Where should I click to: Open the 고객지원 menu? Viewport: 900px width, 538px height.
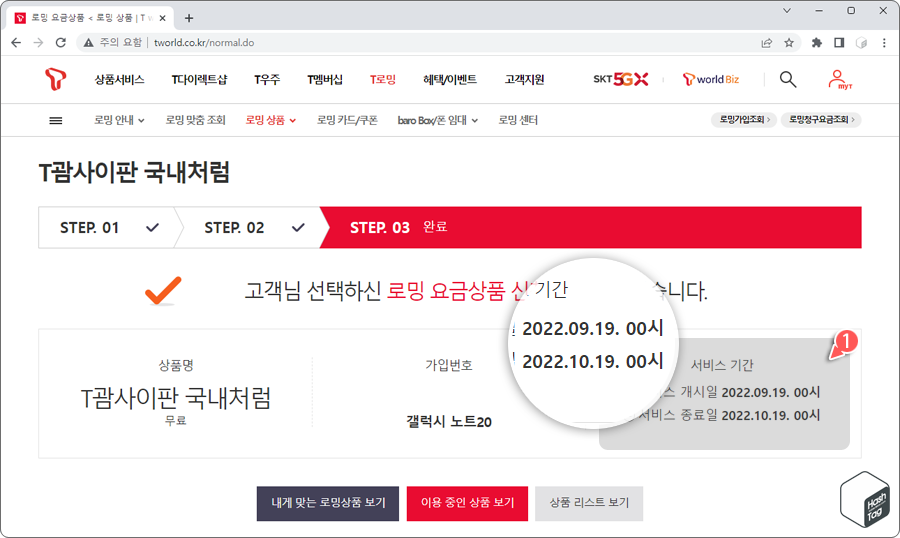(525, 79)
